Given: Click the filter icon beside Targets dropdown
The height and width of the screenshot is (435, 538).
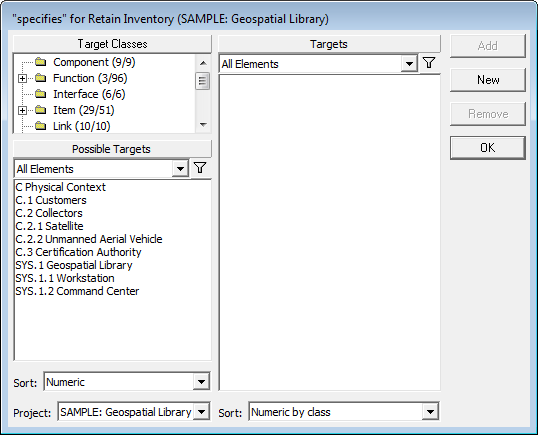Looking at the screenshot, I should pos(429,63).
